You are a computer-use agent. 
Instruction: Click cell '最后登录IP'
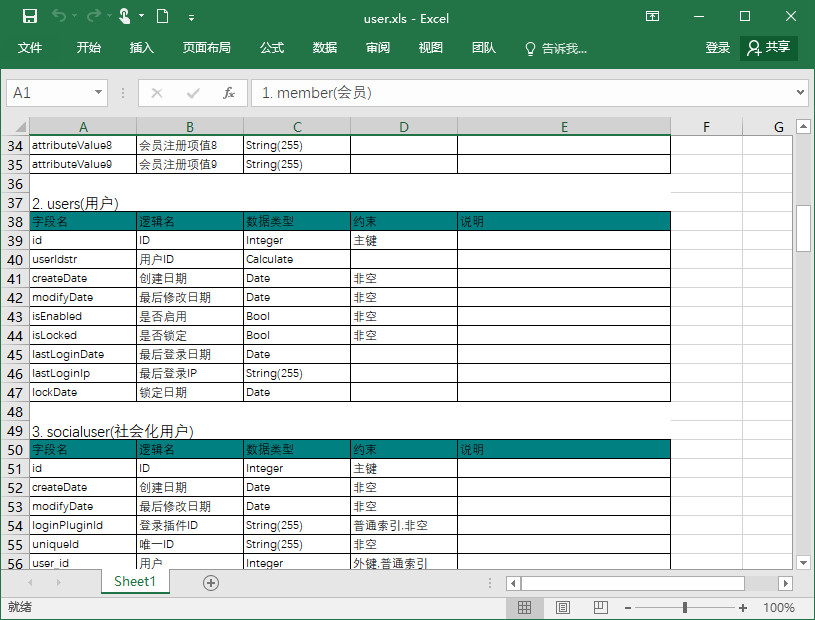190,373
